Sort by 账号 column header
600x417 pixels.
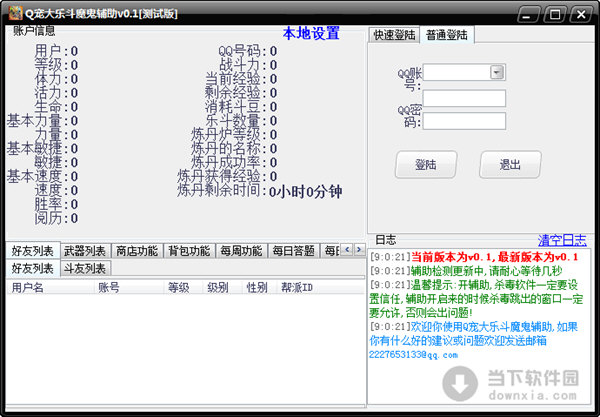click(129, 288)
